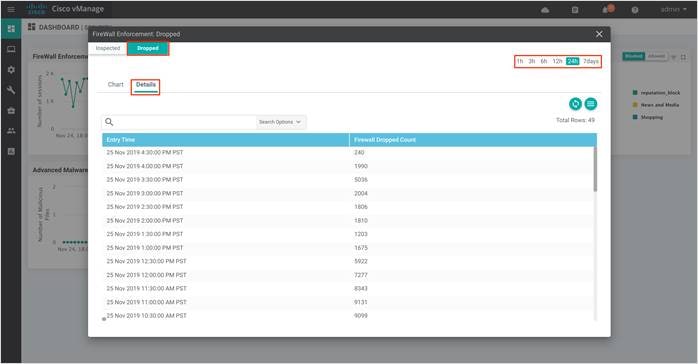
Task: Open the Configuration gear sidebar icon
Action: pyautogui.click(x=11, y=70)
